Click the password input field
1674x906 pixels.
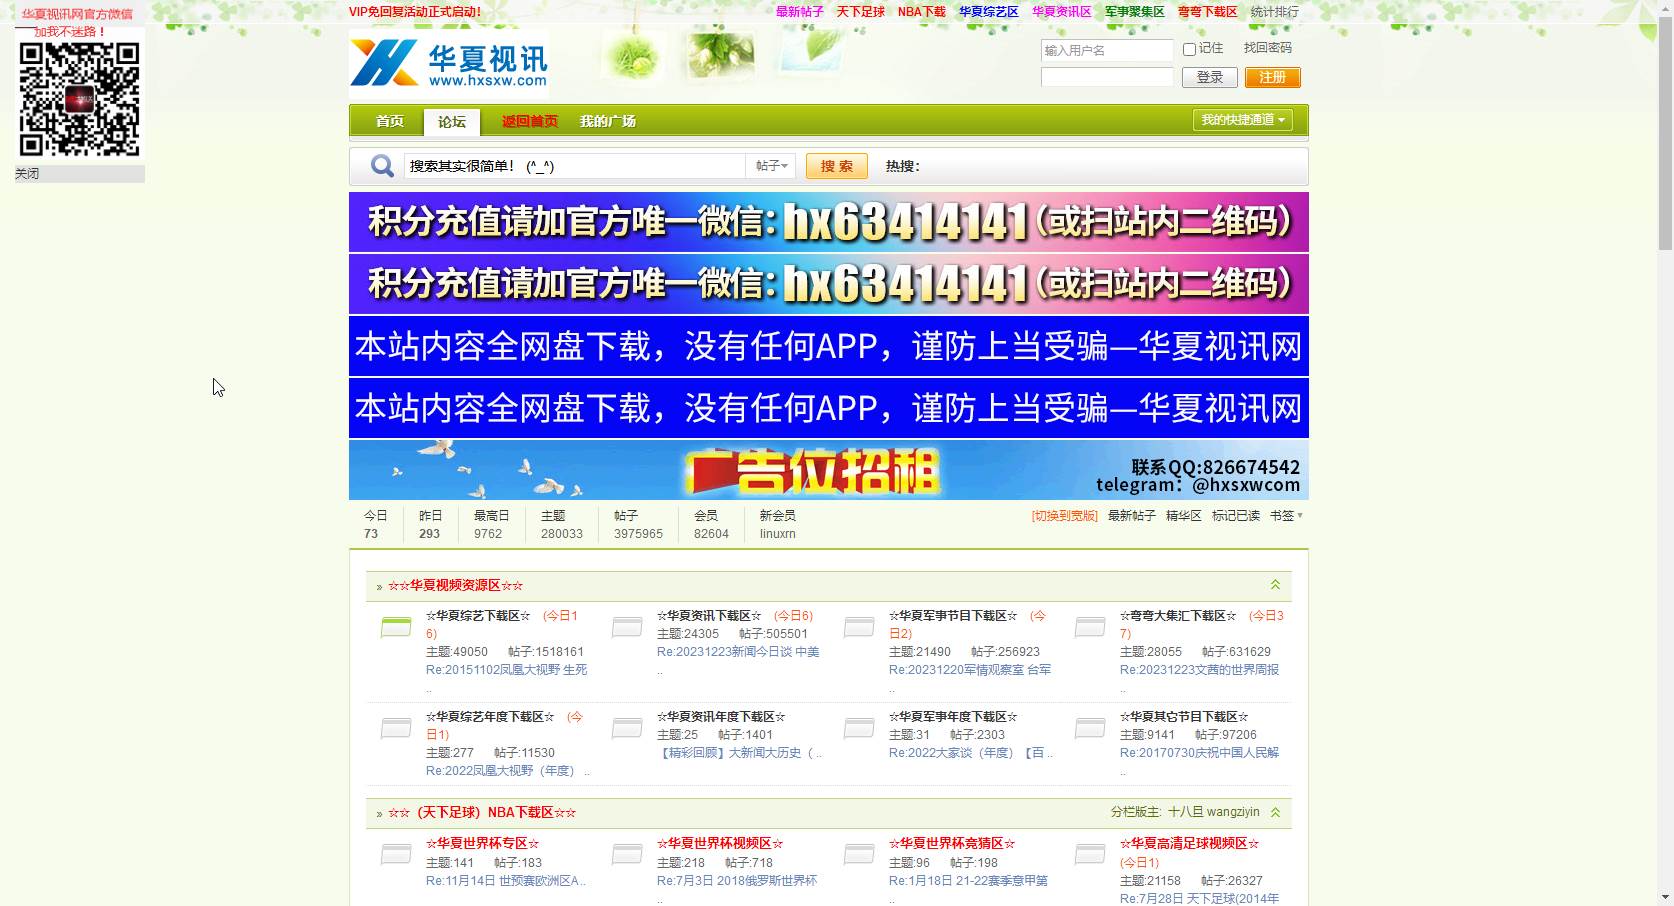click(x=1107, y=77)
